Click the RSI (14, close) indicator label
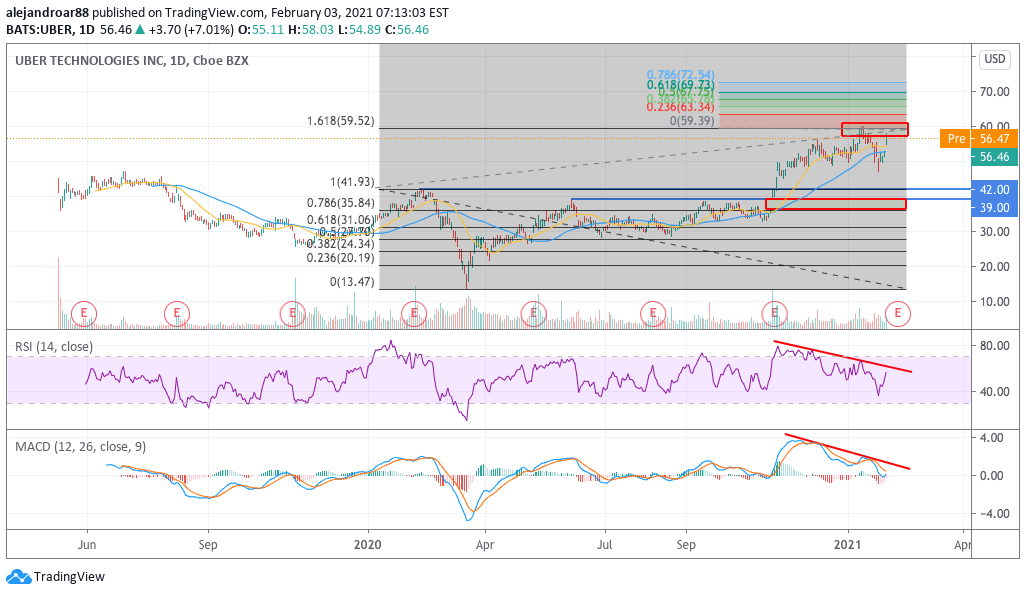Screen dimensions: 1026x595 click(x=54, y=346)
